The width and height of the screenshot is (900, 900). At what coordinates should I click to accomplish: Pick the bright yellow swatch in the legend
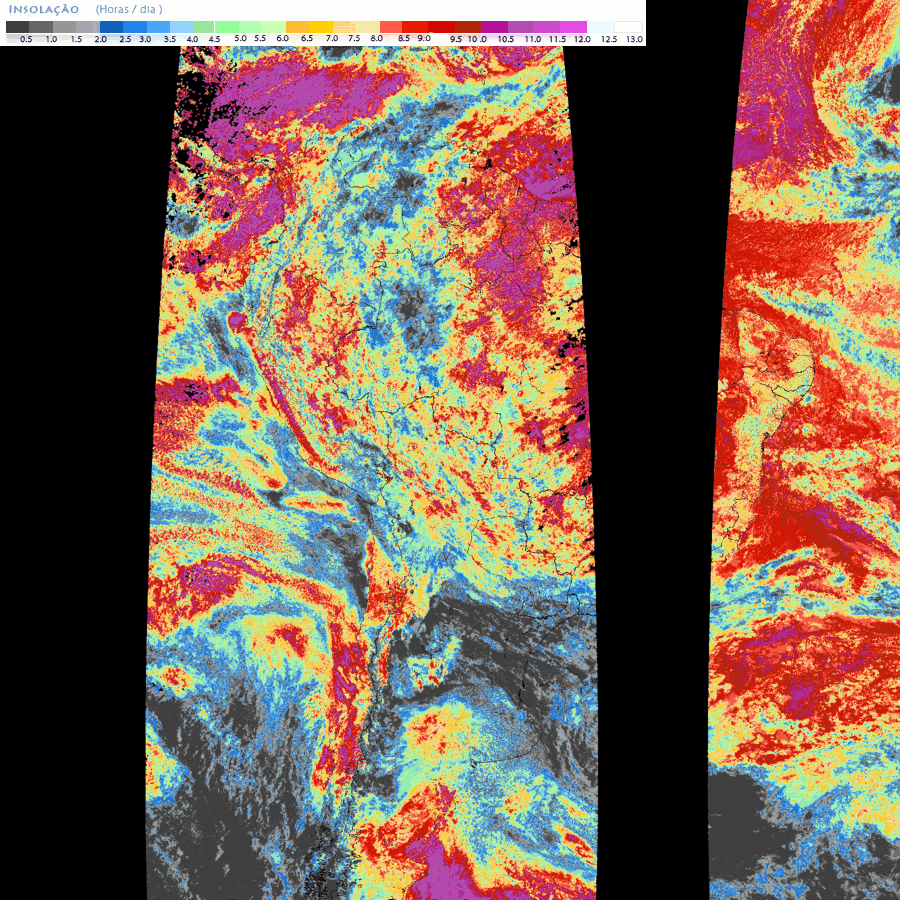point(321,27)
